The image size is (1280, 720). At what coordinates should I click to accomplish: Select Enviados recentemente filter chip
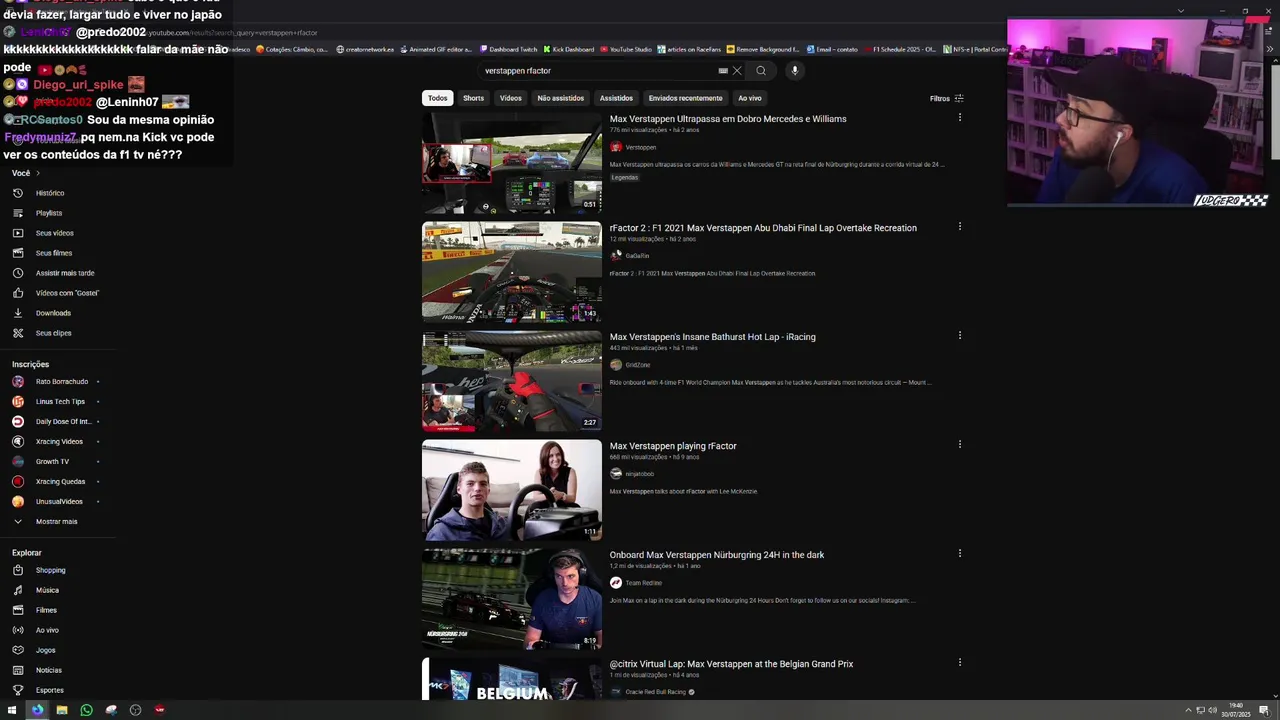685,98
